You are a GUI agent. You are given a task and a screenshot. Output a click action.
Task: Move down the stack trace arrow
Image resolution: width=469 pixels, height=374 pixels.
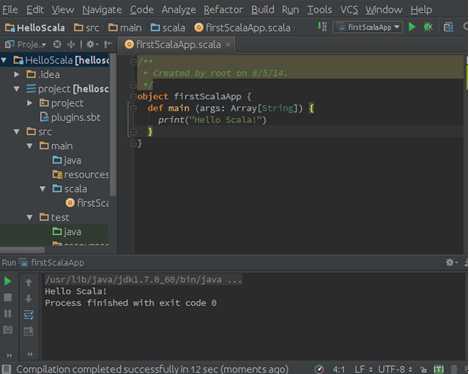point(29,298)
